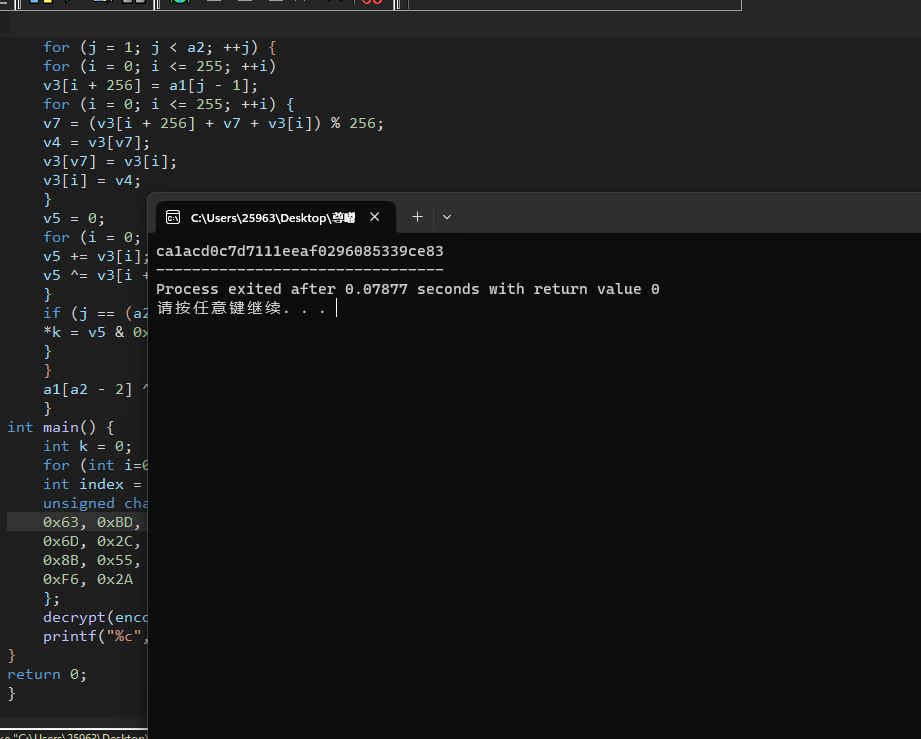Click the line 'v3[v7] = v3[i];'
The height and width of the screenshot is (739, 921).
110,162
